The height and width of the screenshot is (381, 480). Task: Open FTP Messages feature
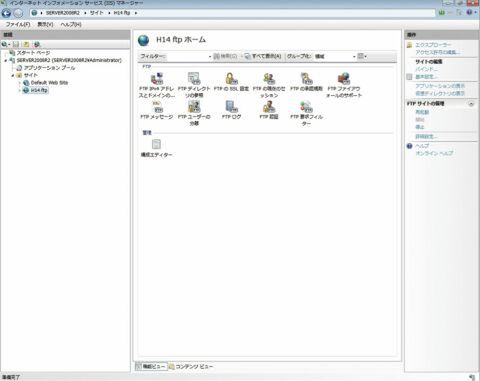pos(157,110)
